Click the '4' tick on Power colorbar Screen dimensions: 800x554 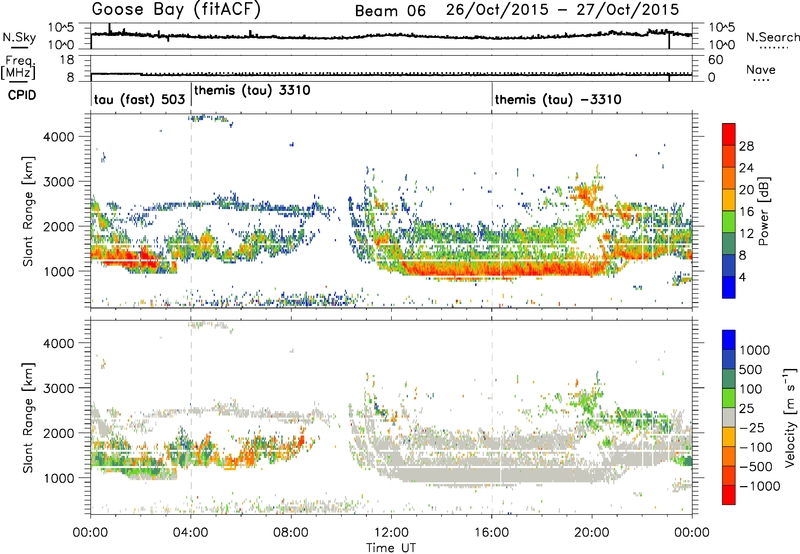tap(743, 278)
